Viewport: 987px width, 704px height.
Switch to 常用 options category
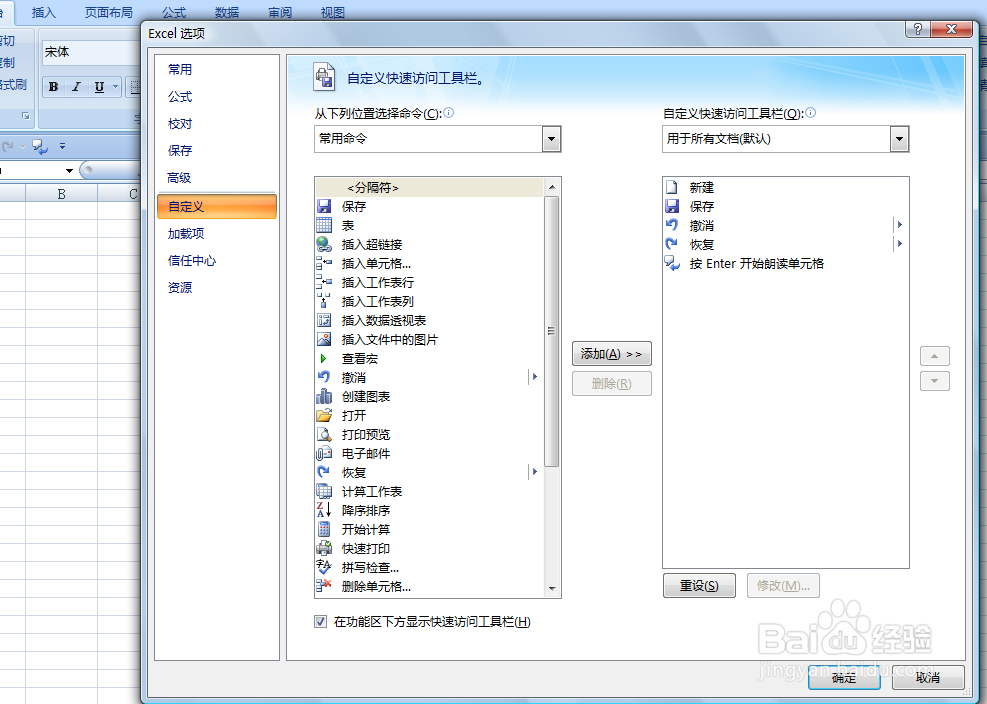180,69
